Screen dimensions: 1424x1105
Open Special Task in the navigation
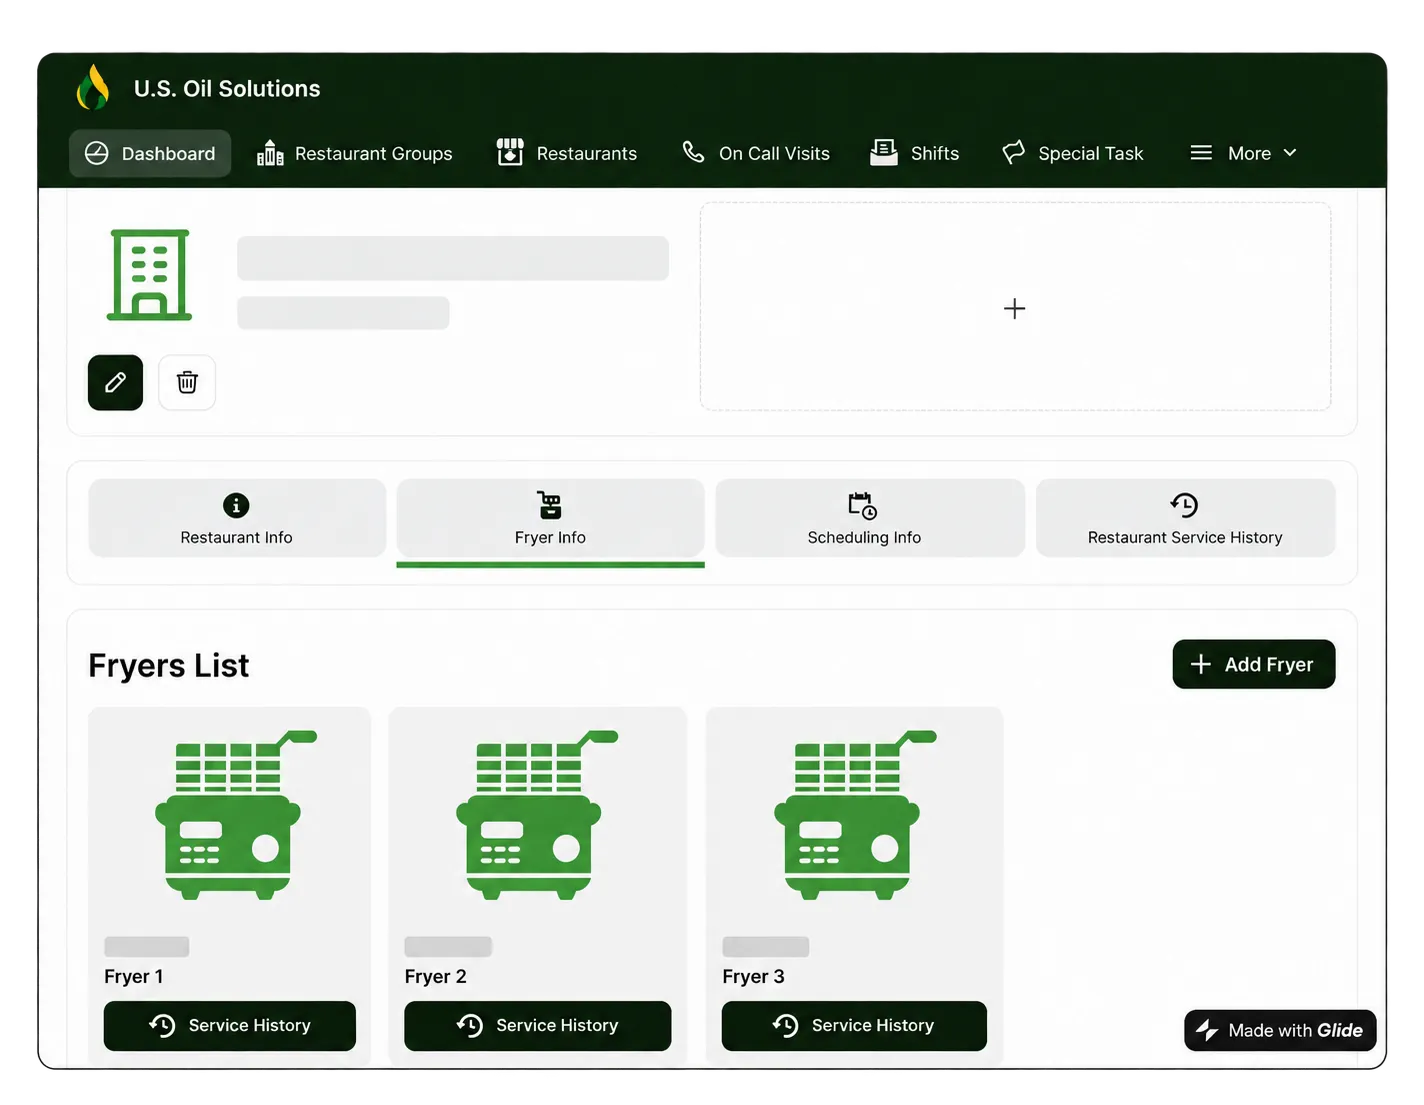1073,153
